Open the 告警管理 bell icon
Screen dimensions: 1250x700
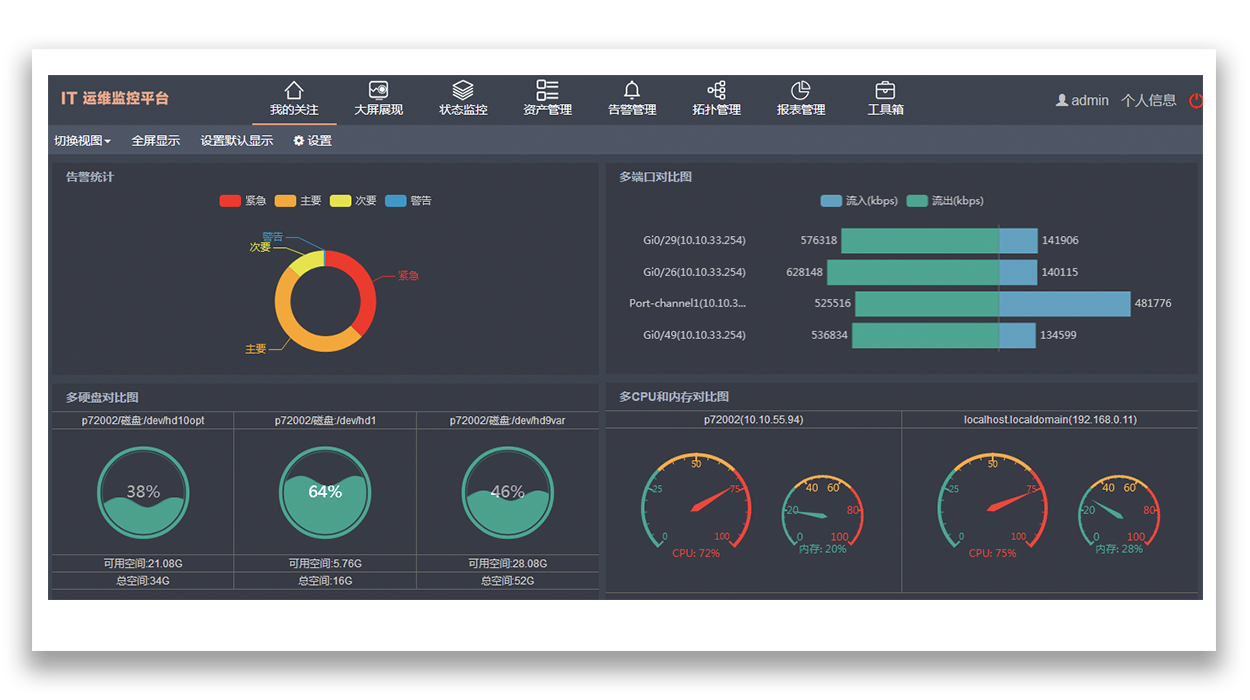pyautogui.click(x=632, y=90)
